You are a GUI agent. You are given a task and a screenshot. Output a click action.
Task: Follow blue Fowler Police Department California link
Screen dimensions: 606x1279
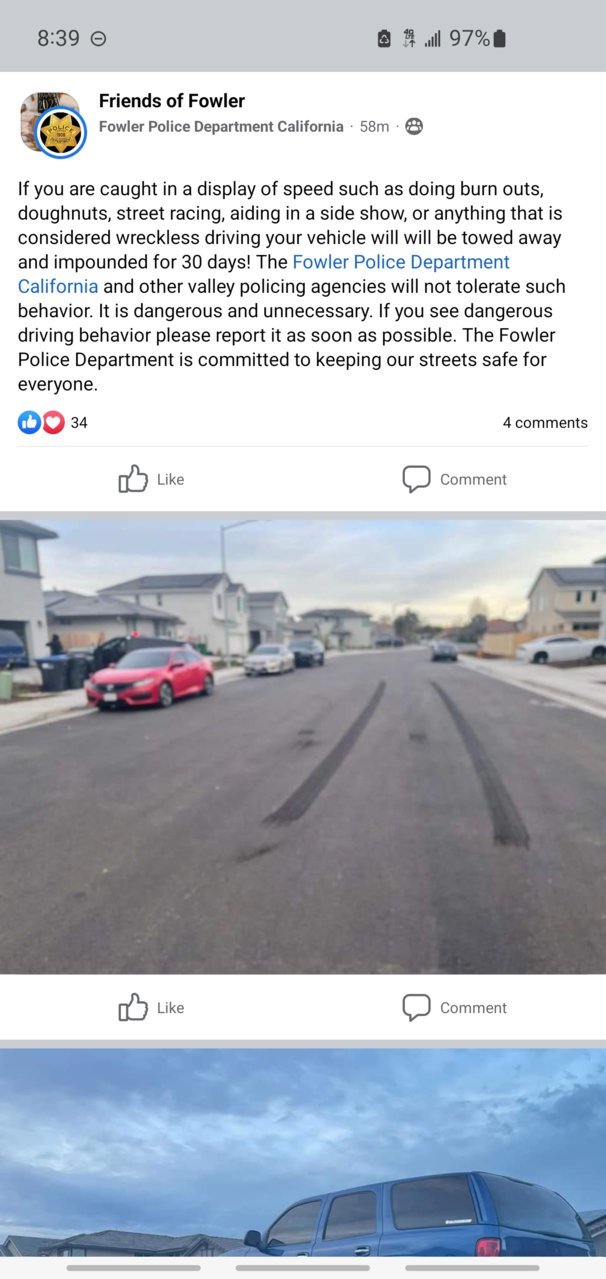coord(264,274)
